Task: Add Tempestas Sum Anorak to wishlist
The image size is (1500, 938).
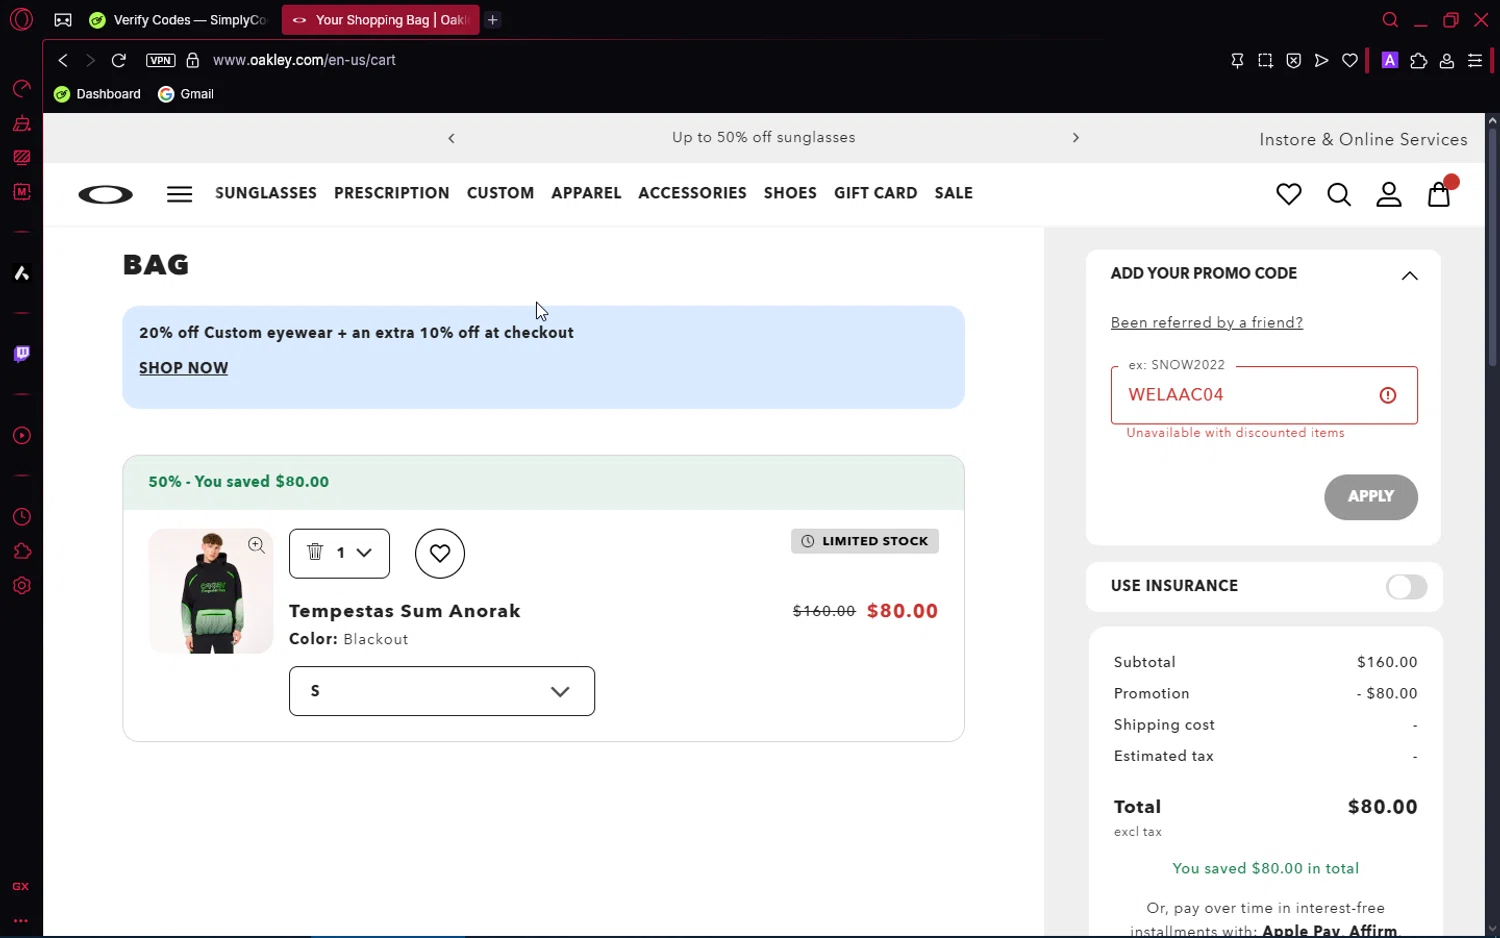Action: (440, 553)
